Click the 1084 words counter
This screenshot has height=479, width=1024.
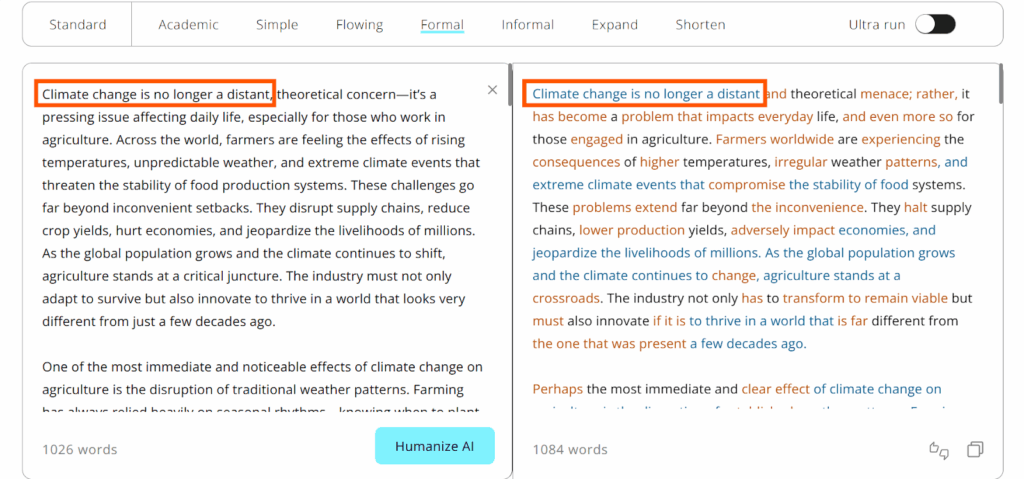[570, 450]
